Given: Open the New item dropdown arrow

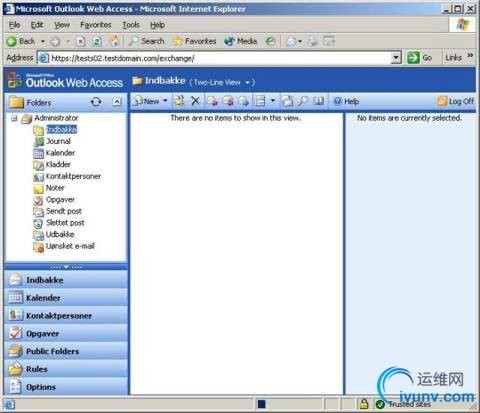Looking at the screenshot, I should tap(165, 101).
